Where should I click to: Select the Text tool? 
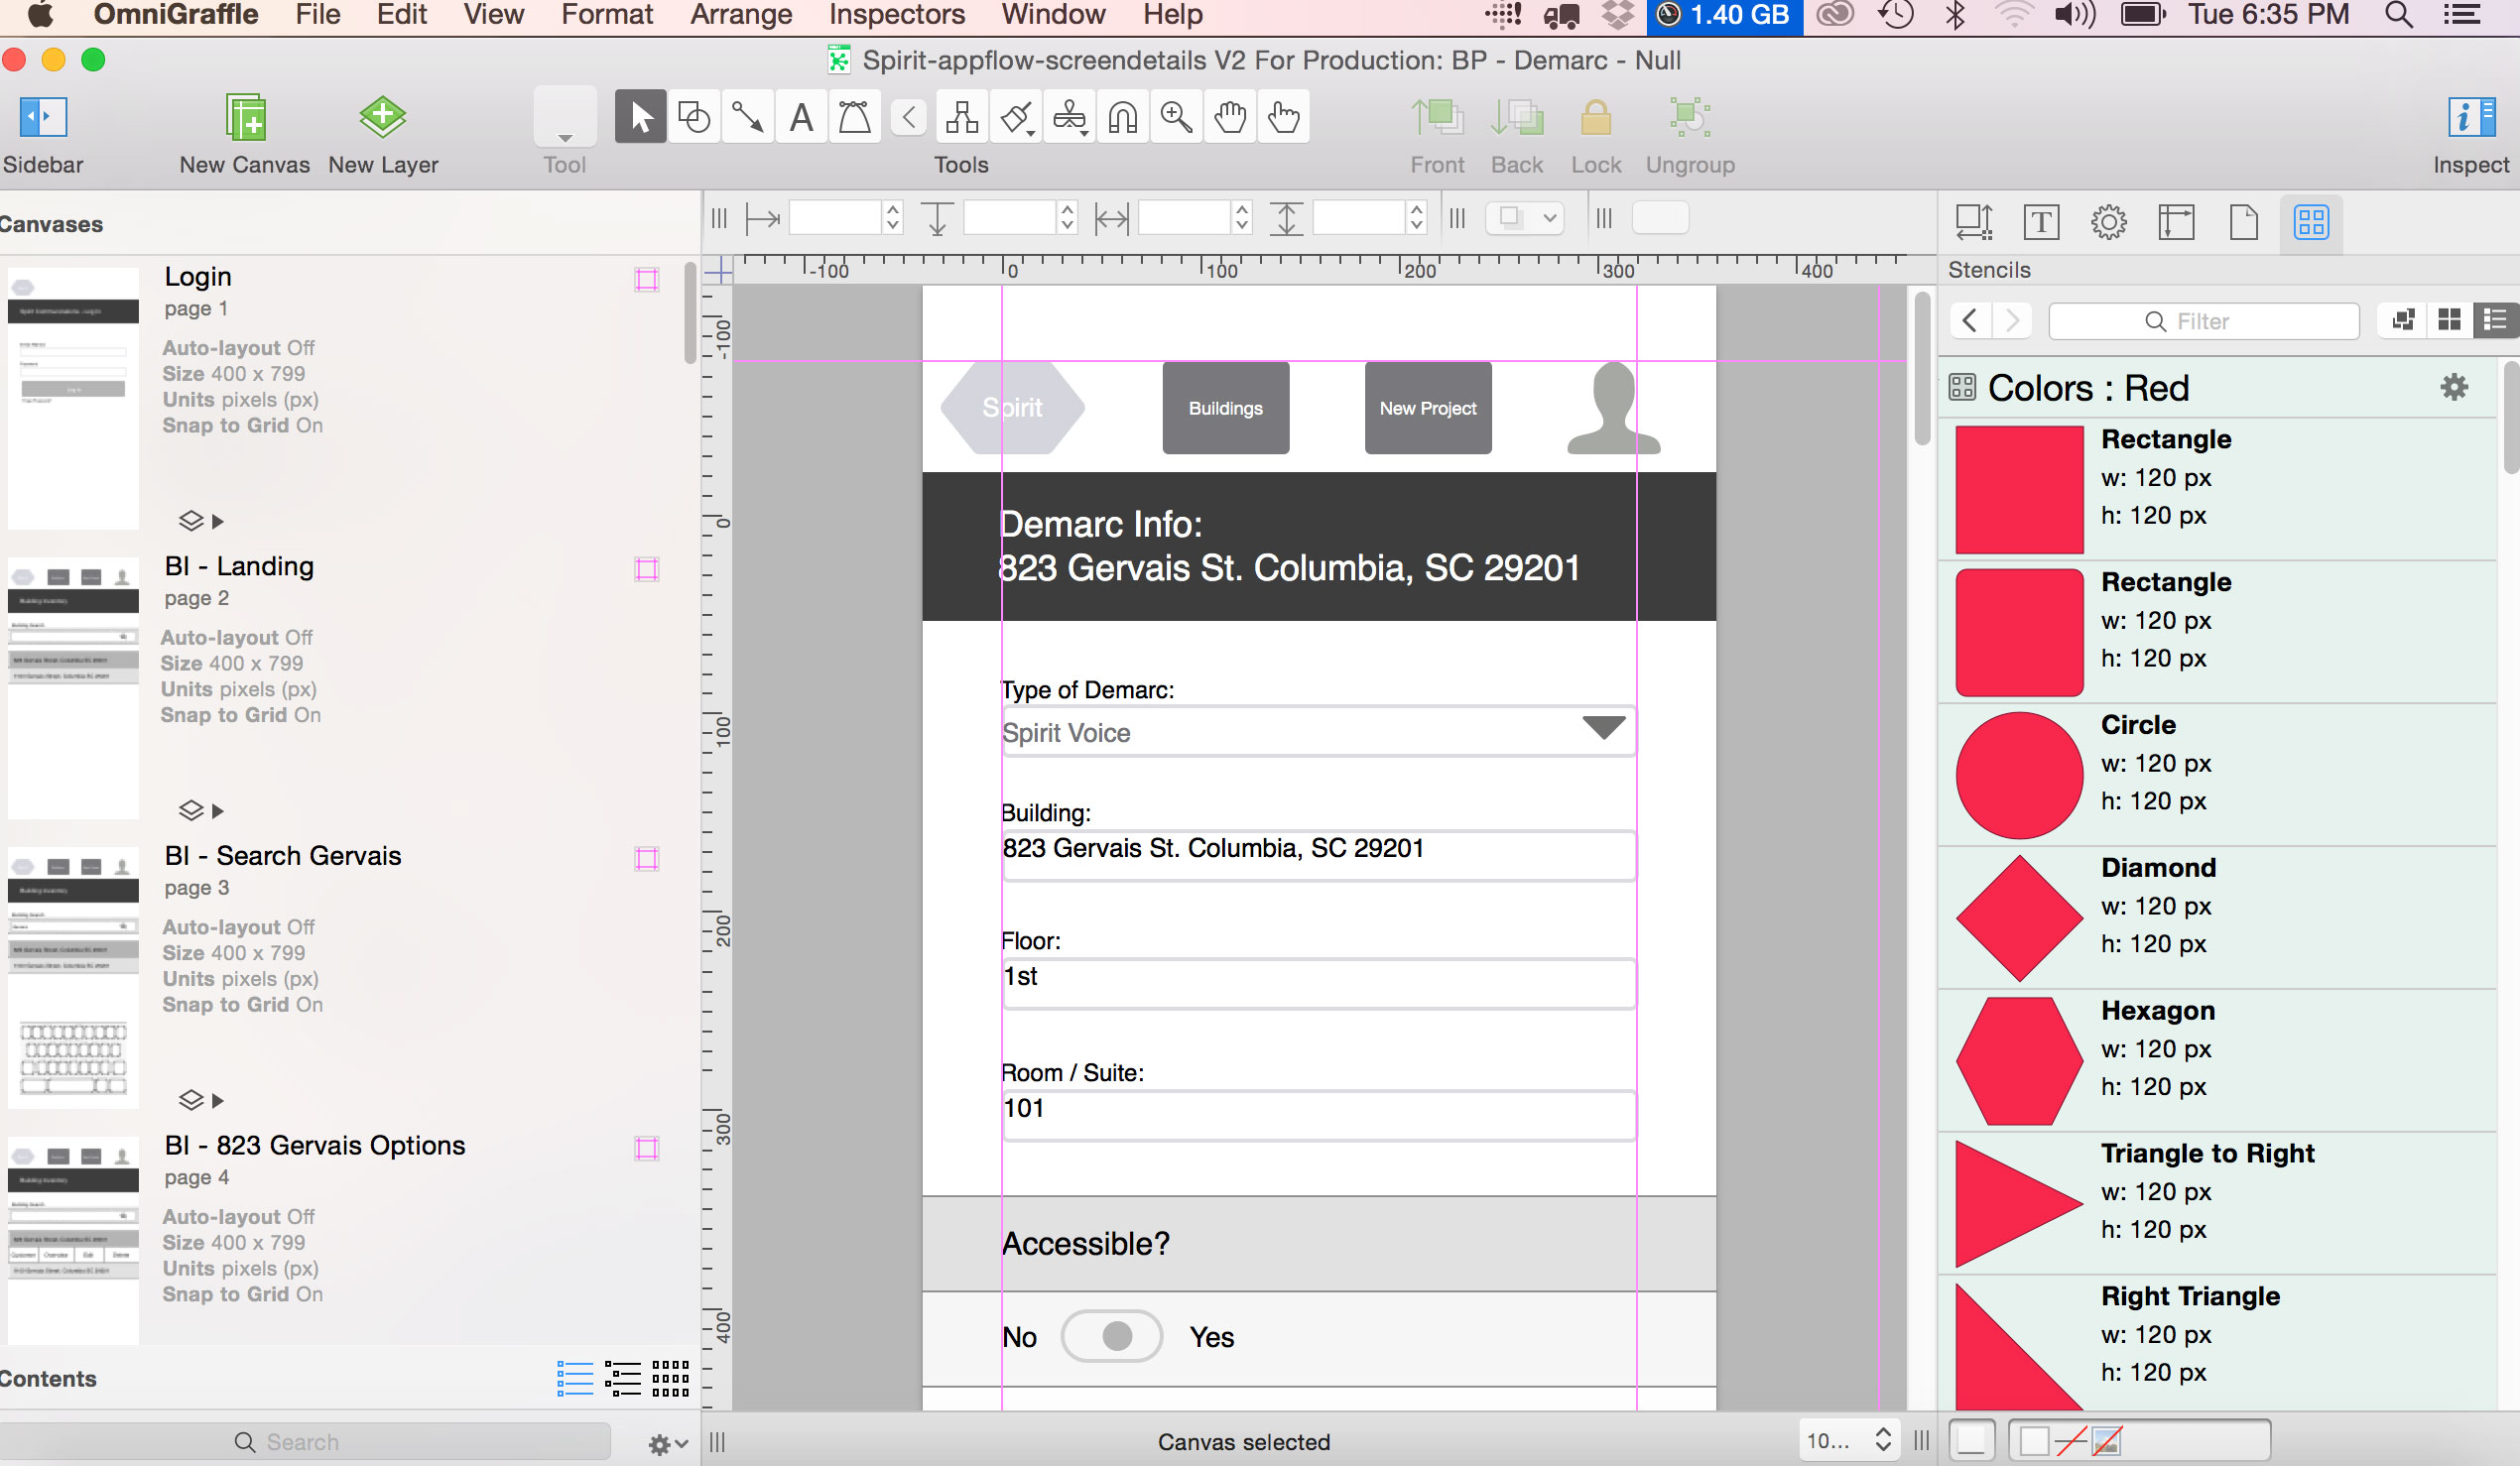pyautogui.click(x=801, y=117)
